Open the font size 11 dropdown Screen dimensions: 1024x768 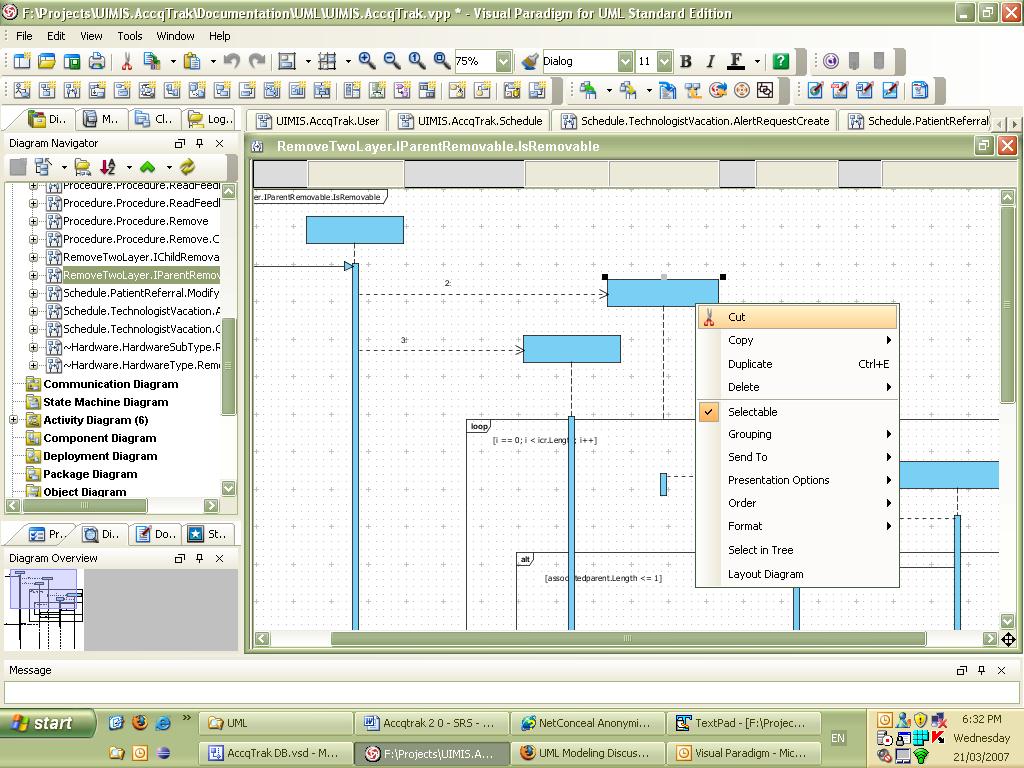pyautogui.click(x=664, y=61)
